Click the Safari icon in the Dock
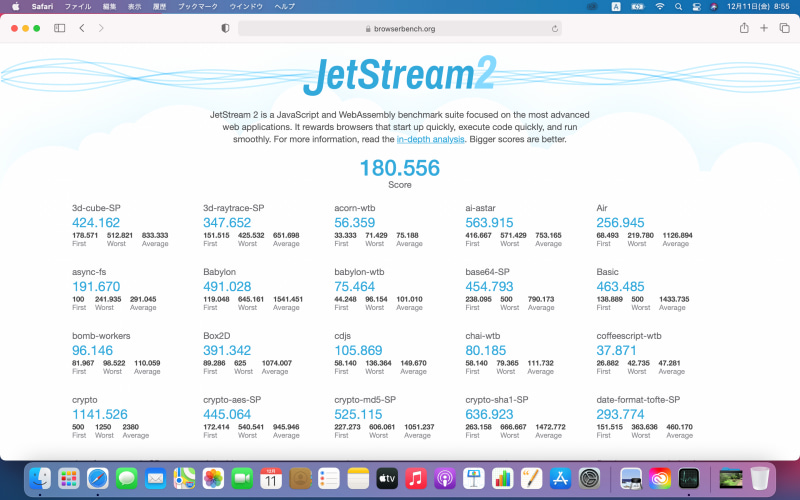Screen dimensions: 800x500 pyautogui.click(x=97, y=479)
